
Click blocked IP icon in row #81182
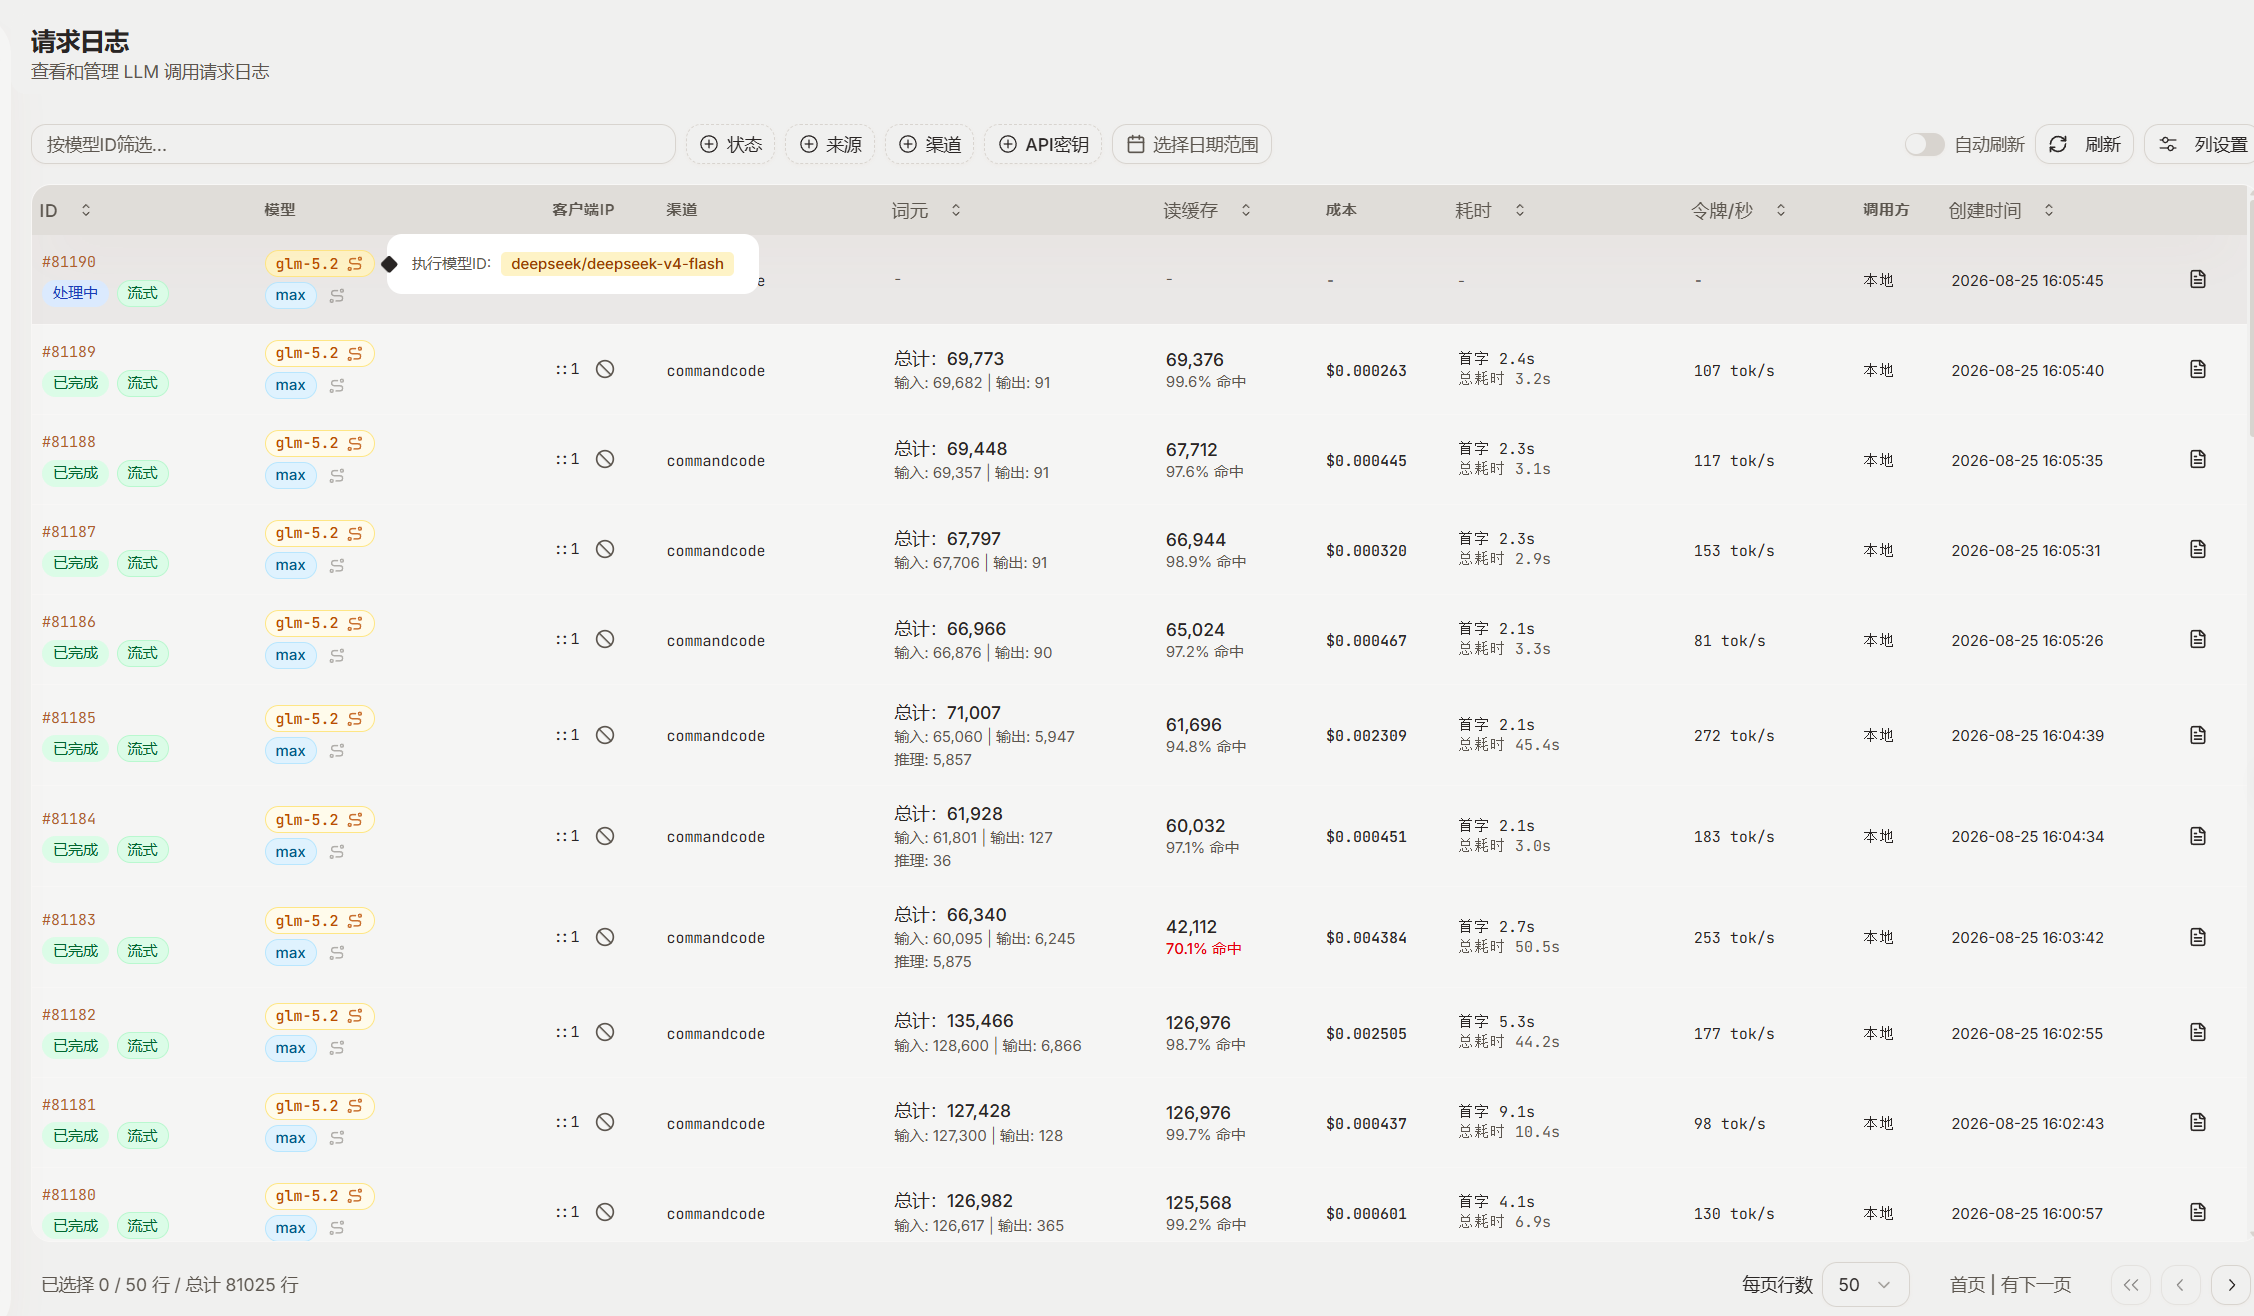point(605,1032)
